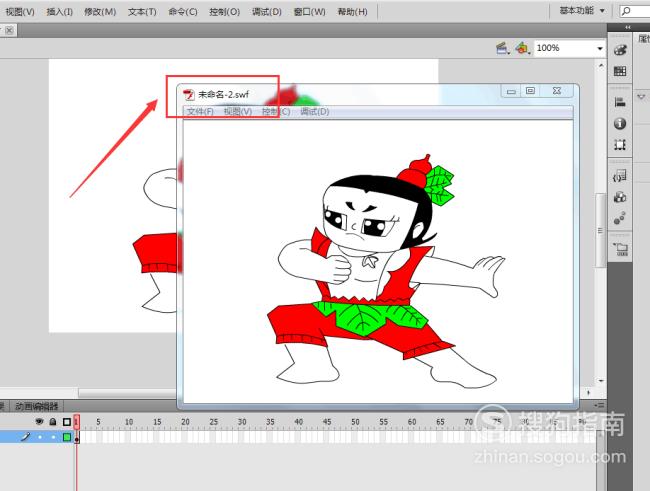The height and width of the screenshot is (491, 650).
Task: Open the Swatches panel grid icon
Action: click(x=620, y=71)
